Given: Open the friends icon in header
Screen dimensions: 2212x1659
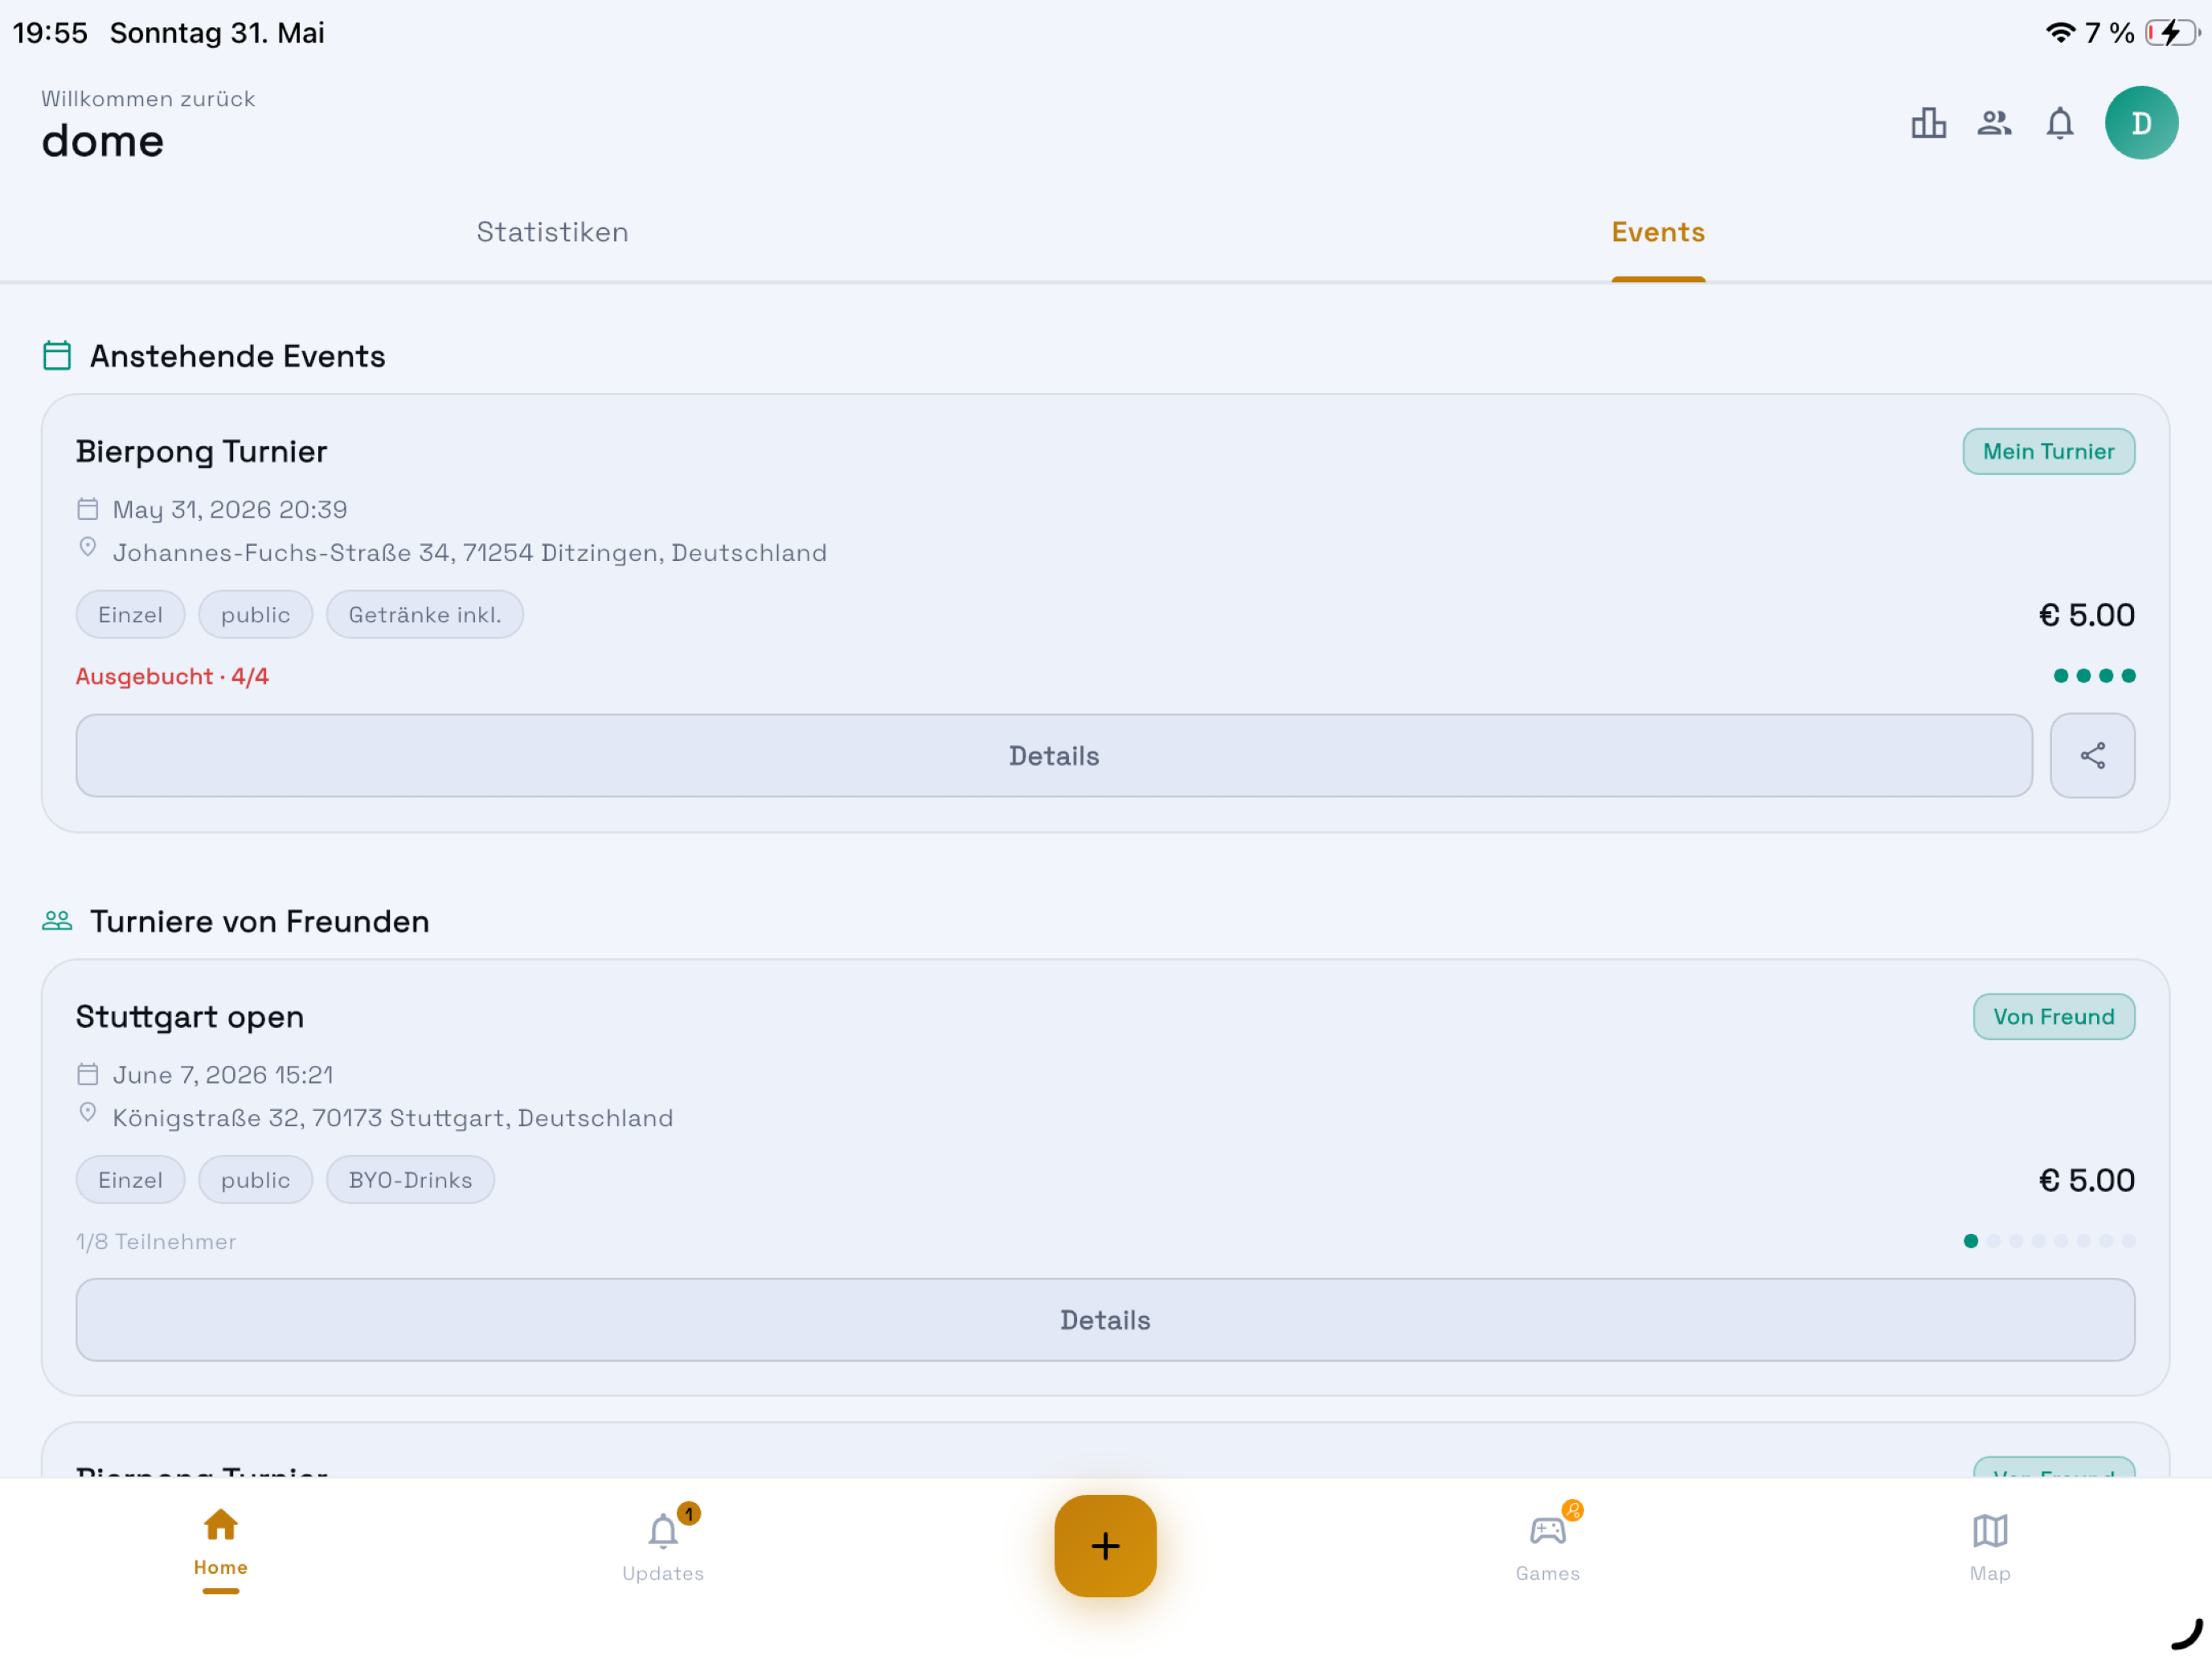Looking at the screenshot, I should point(1994,123).
